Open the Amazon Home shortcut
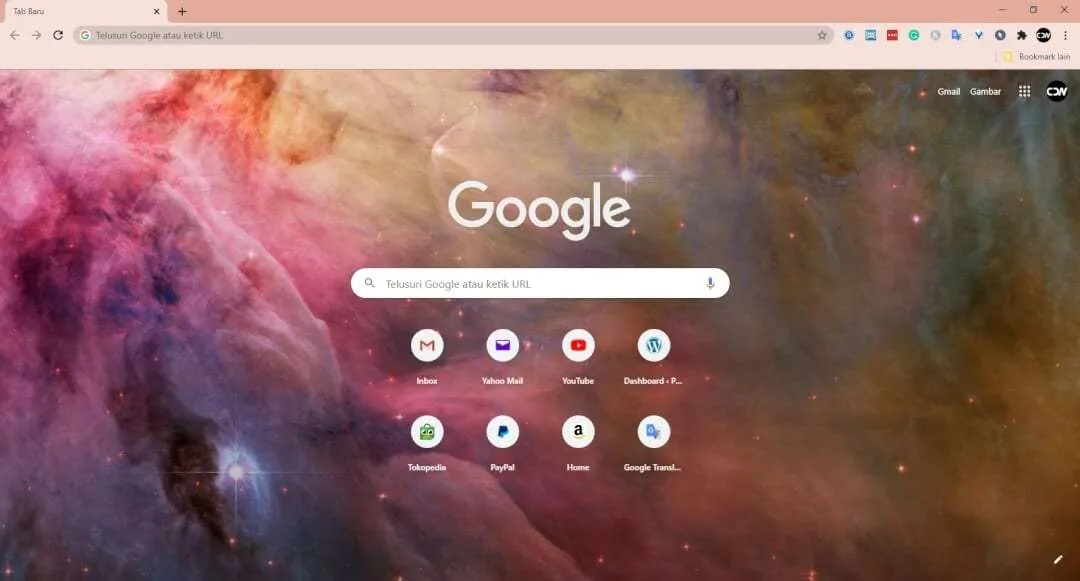Screen dimensions: 1080x581 tap(578, 443)
